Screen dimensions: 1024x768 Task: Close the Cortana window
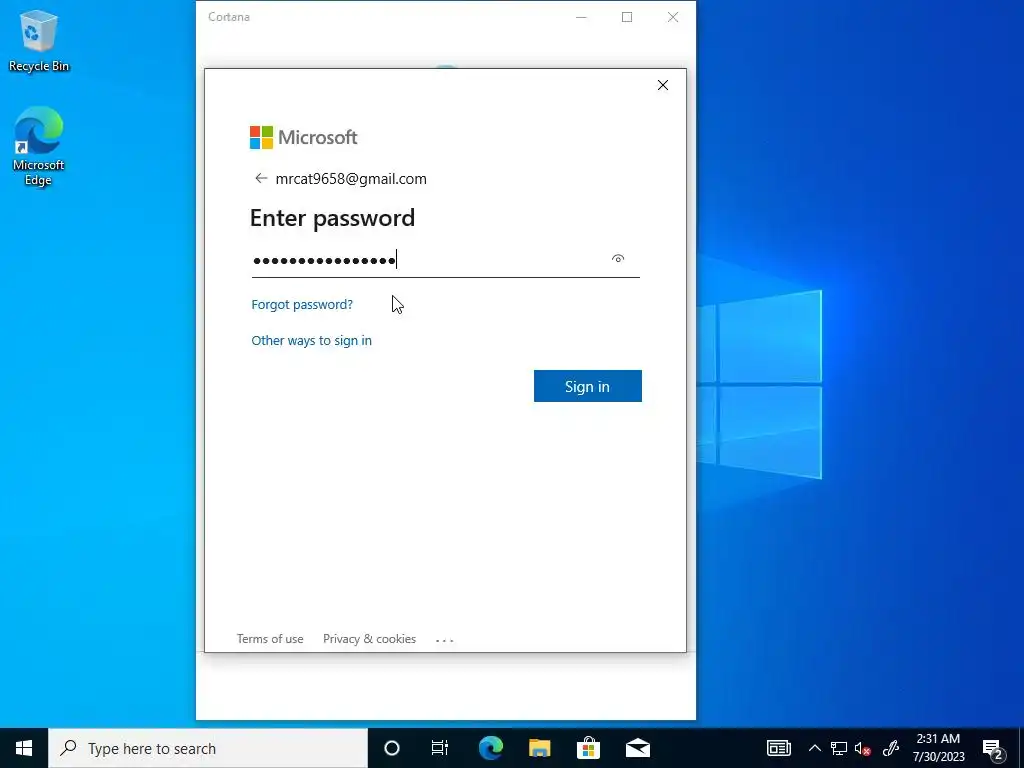[673, 17]
